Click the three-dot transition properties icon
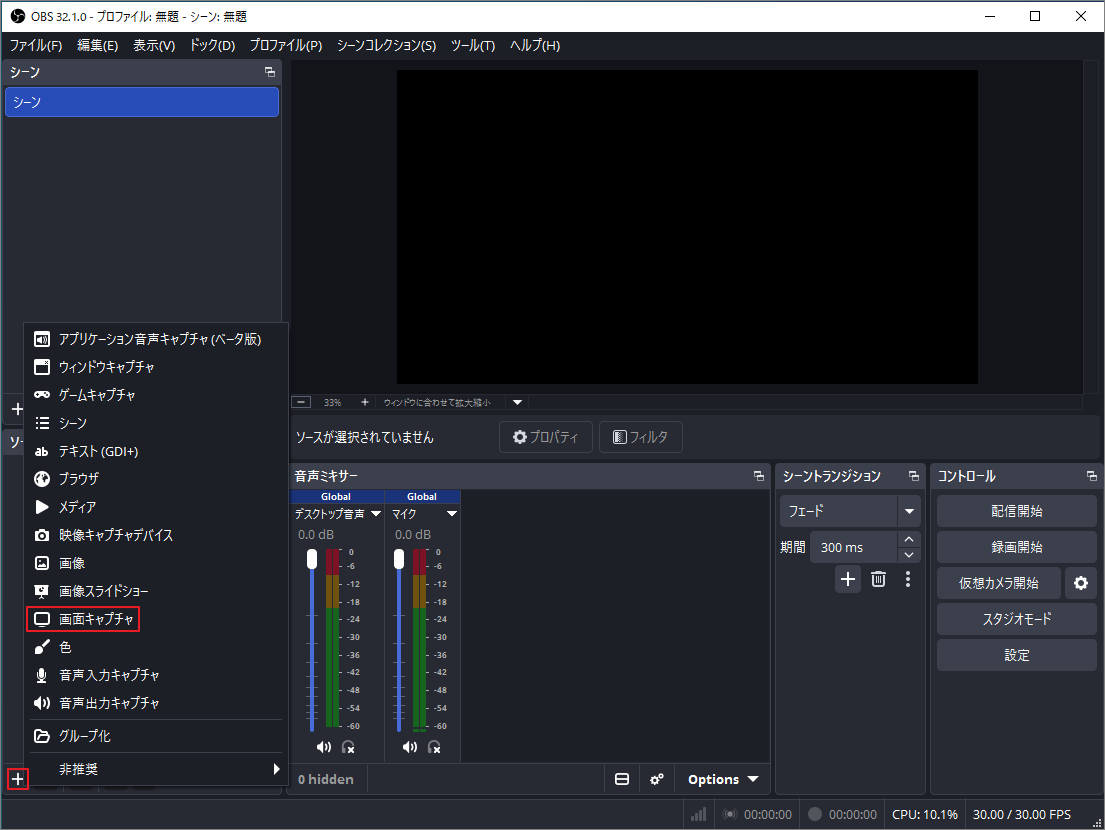This screenshot has height=830, width=1105. pyautogui.click(x=907, y=579)
